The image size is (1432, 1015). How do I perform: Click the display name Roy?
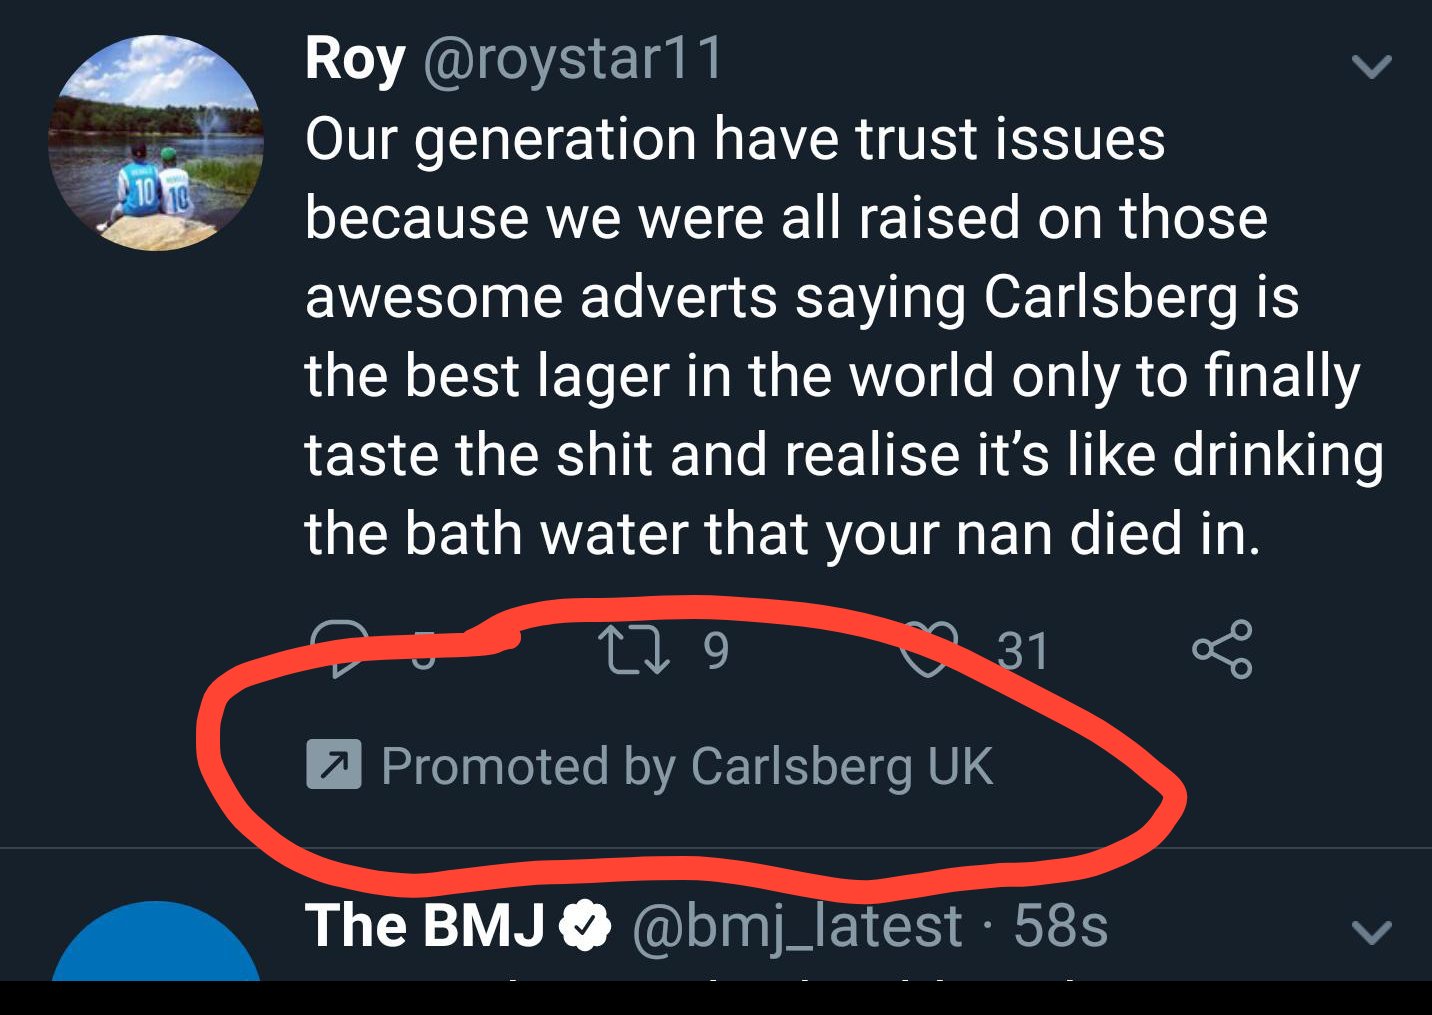tap(354, 59)
